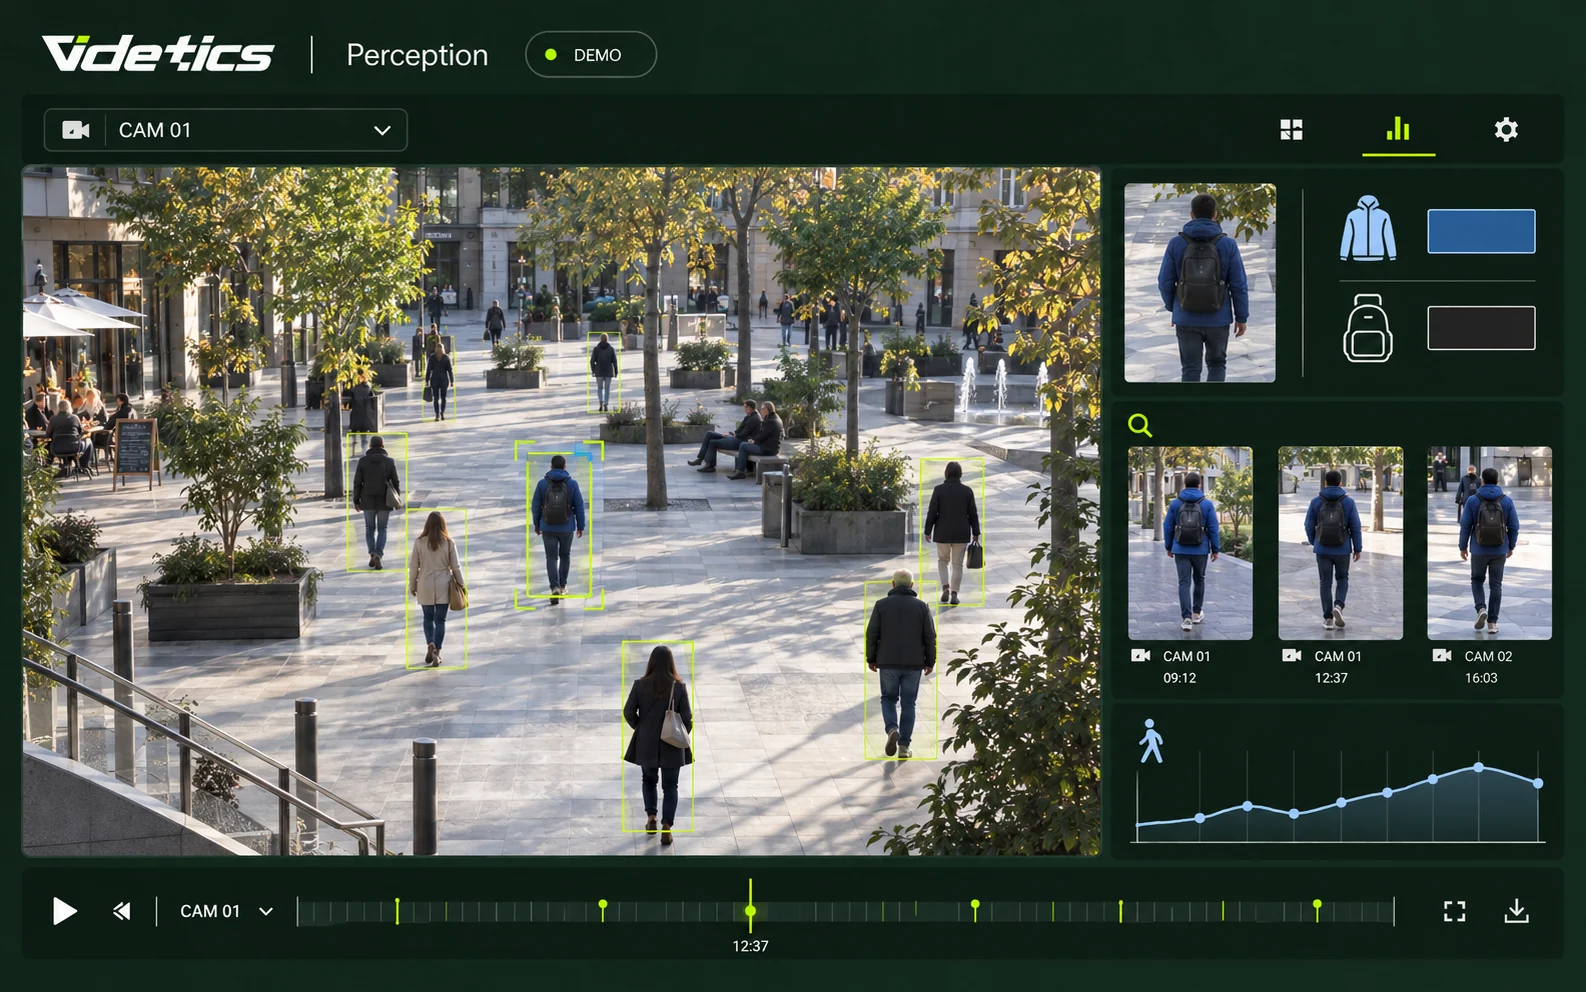Play the video
1586x992 pixels.
(x=65, y=911)
